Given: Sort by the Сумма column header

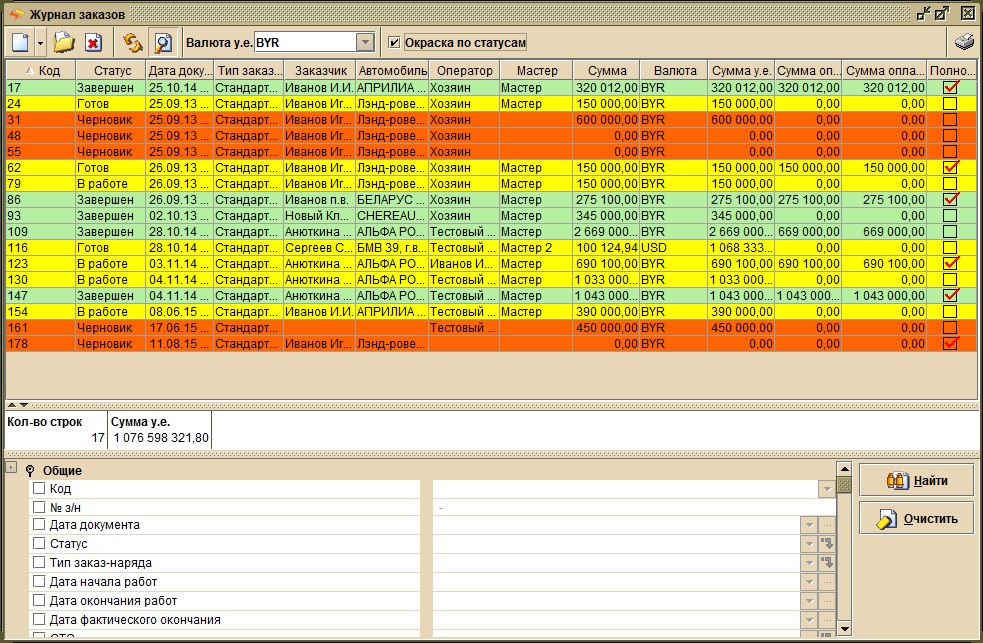Looking at the screenshot, I should [x=606, y=71].
